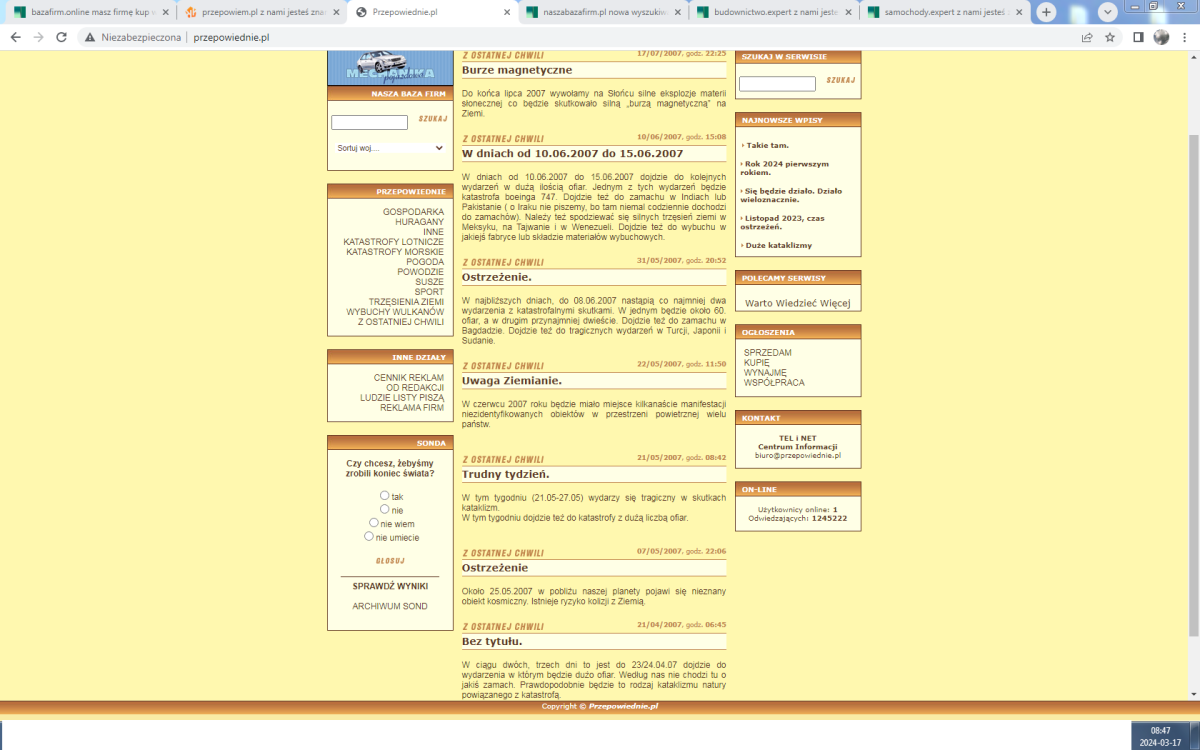Viewport: 1200px width, 750px height.
Task: Open the browser side panel icon
Action: pos(1138,37)
